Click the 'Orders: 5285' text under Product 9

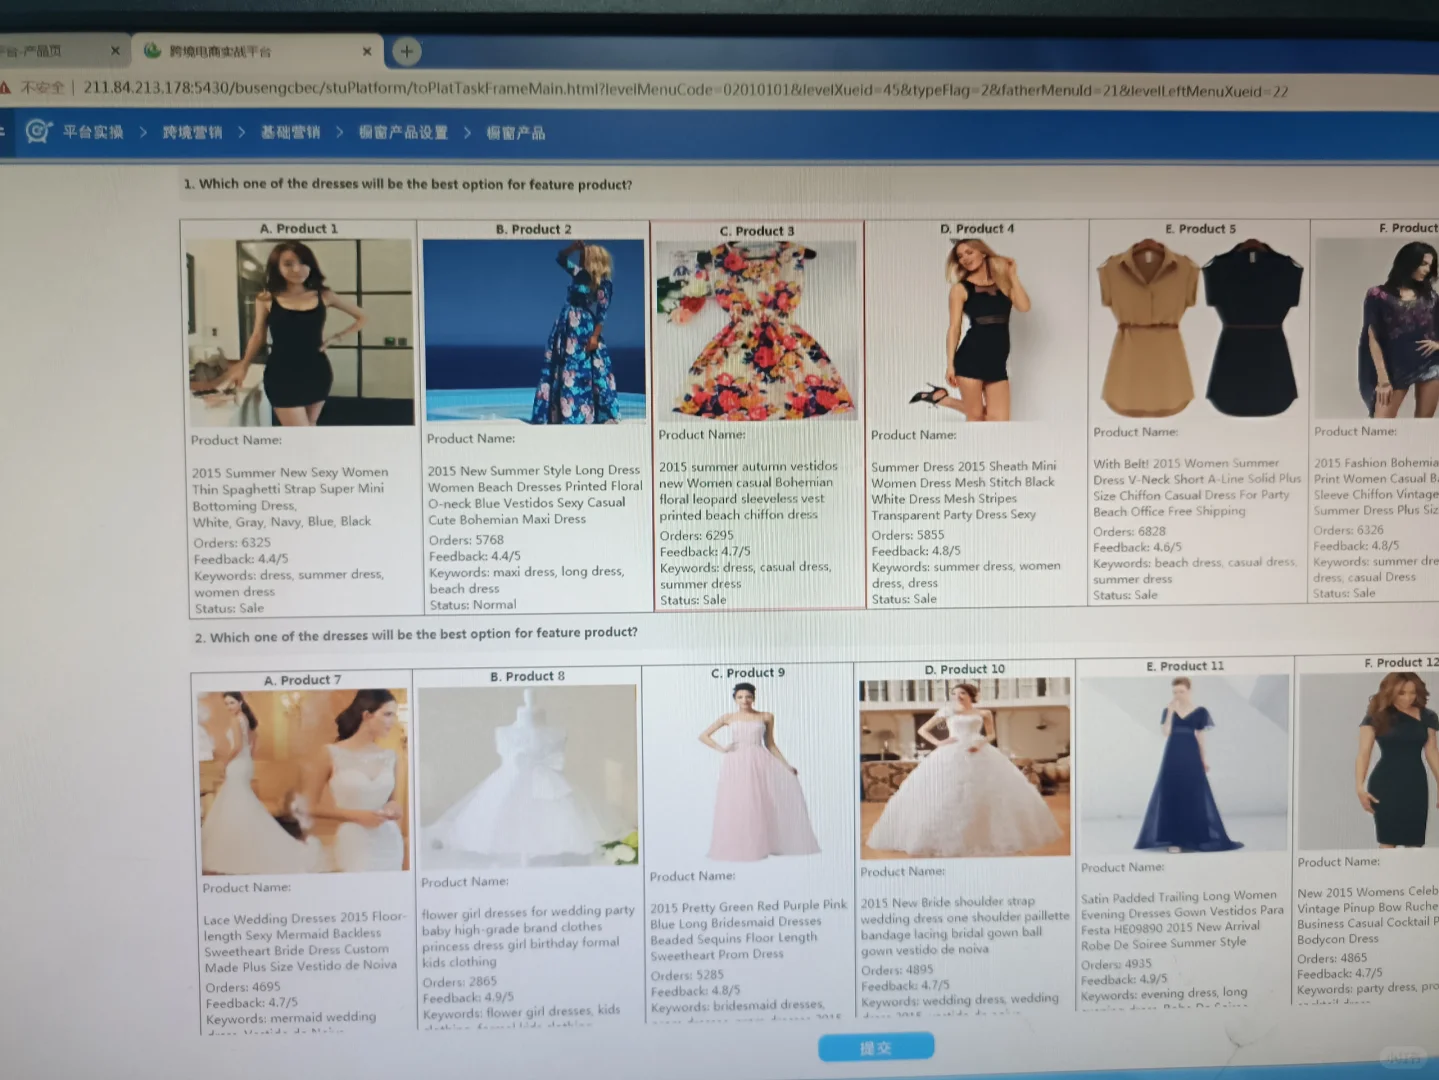688,975
